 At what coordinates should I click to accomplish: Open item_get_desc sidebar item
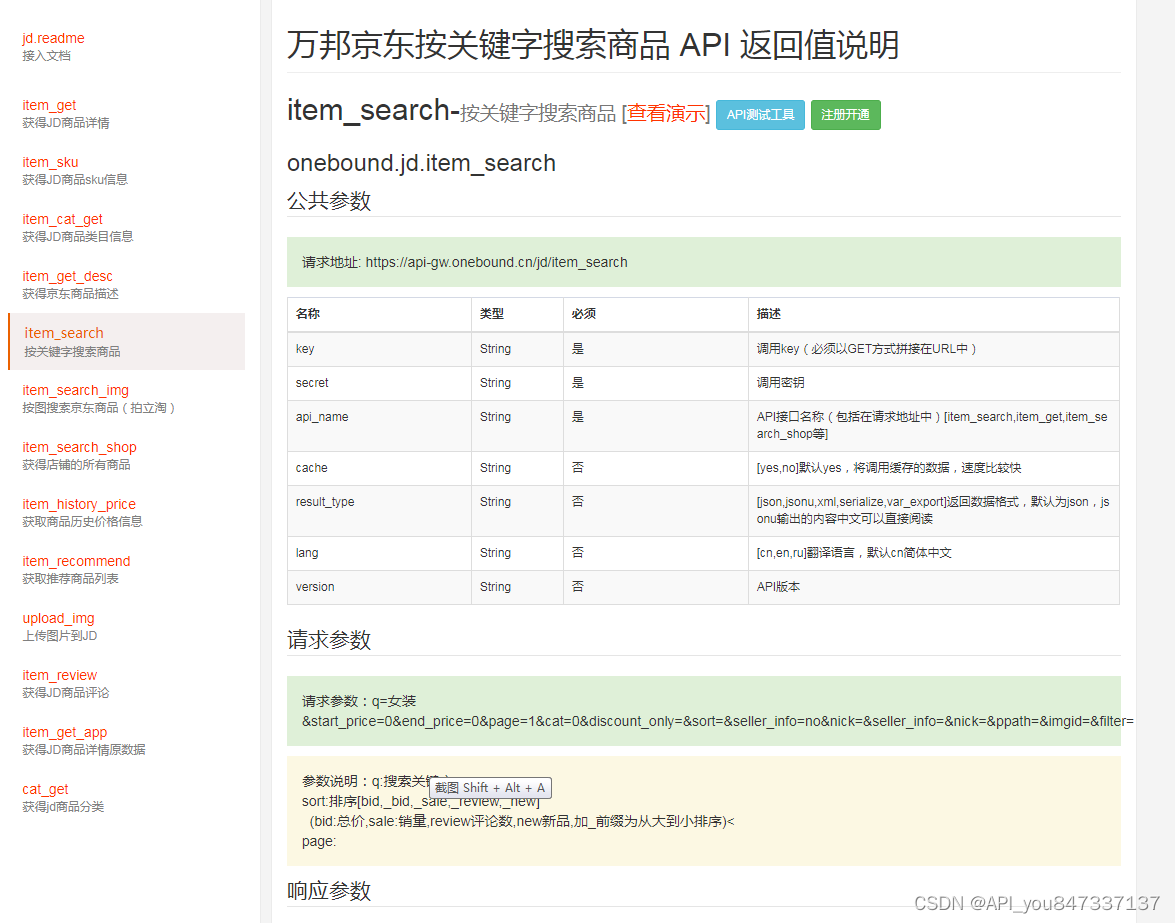coord(67,276)
